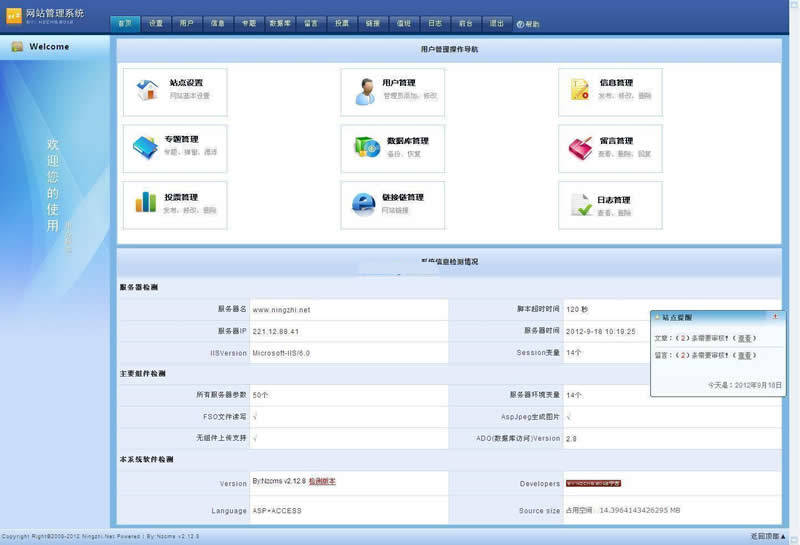Click the house icon for 站点设置
Image resolution: width=800 pixels, height=545 pixels.
coord(147,90)
